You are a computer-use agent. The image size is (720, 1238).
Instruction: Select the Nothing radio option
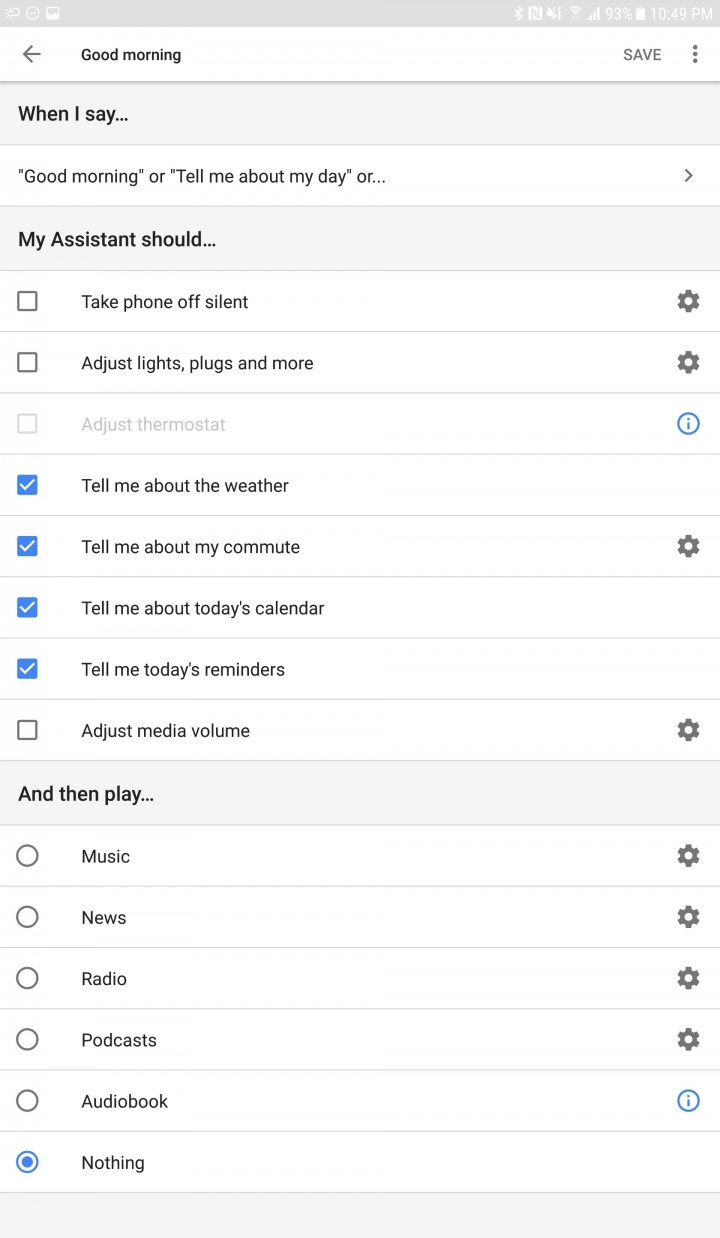(28, 1162)
